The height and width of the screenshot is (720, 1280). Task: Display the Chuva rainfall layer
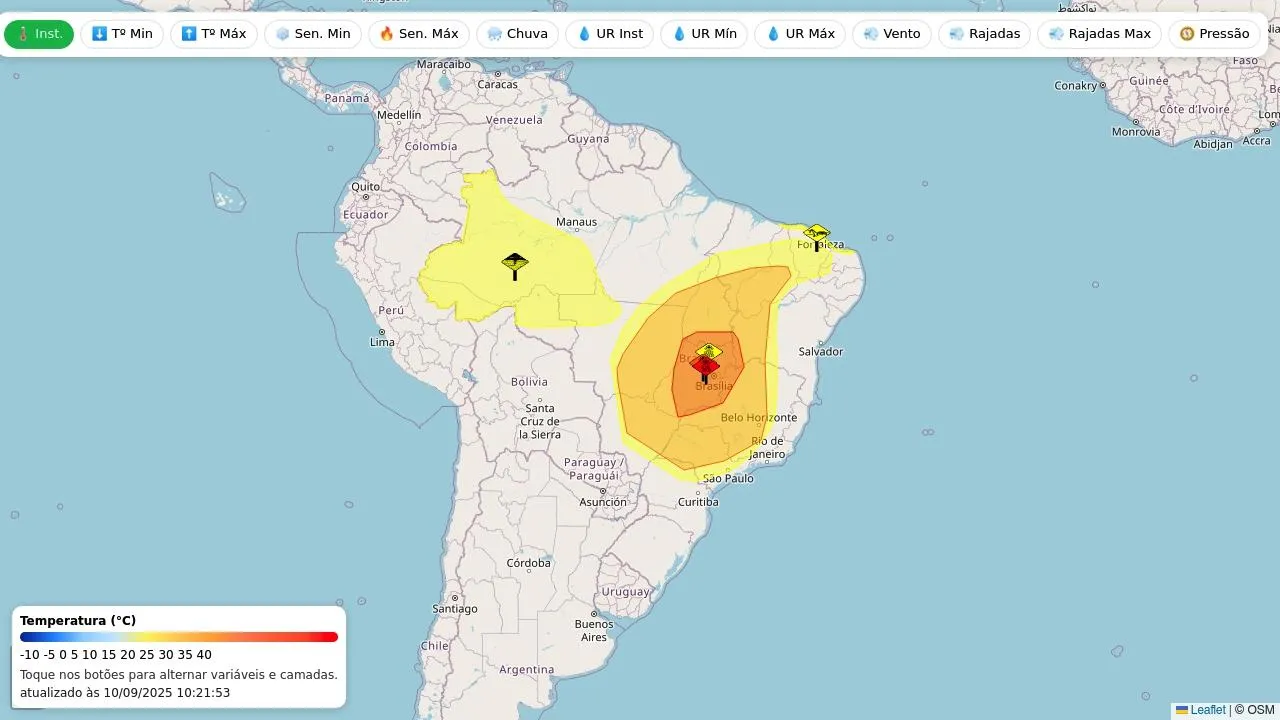click(x=517, y=34)
